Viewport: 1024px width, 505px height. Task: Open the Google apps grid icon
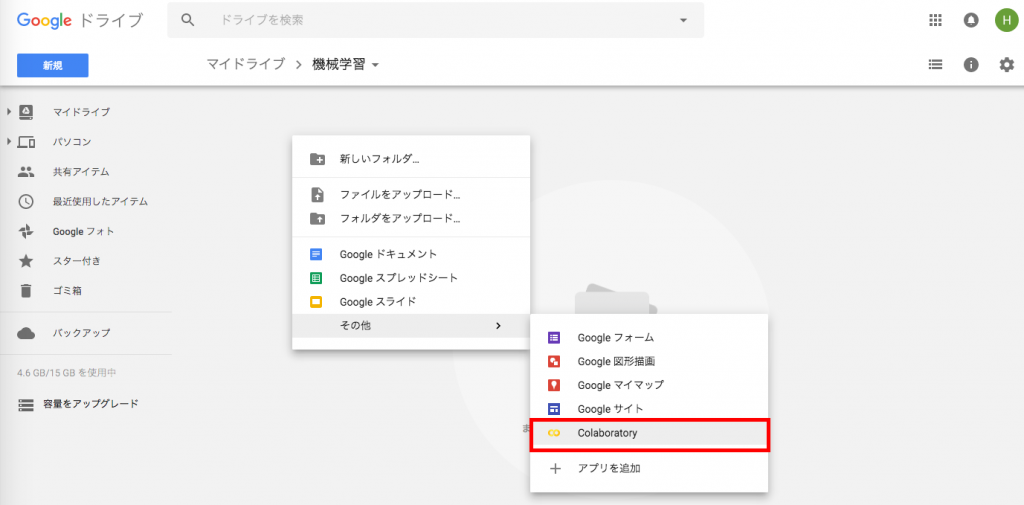coord(935,20)
